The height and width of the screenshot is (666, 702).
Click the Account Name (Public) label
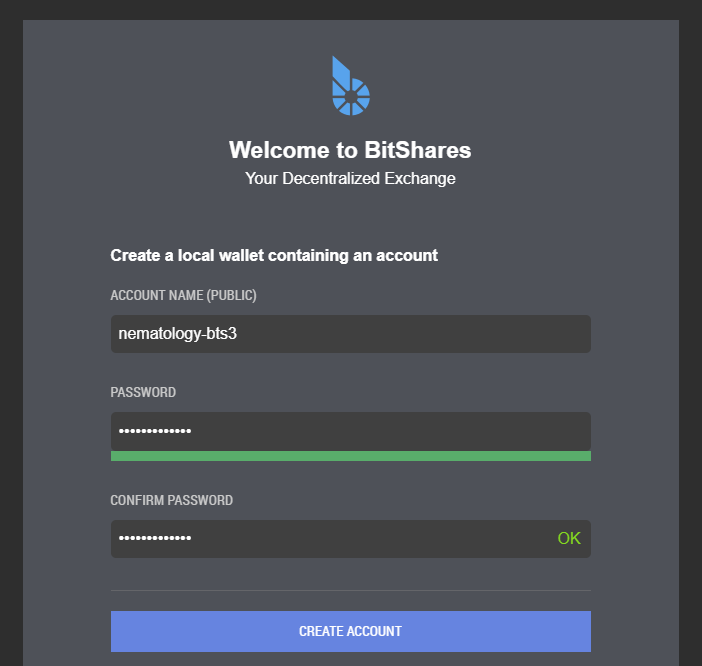coord(184,296)
